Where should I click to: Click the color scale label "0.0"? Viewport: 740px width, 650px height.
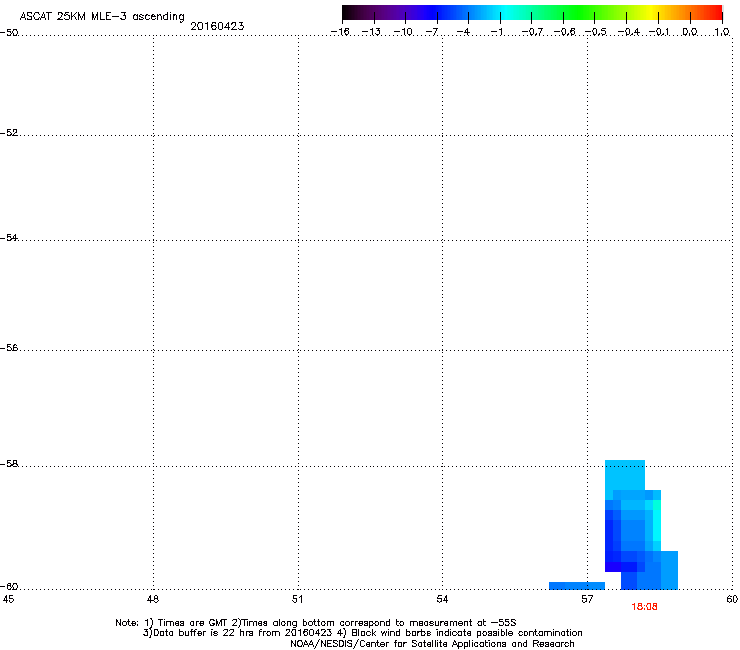[690, 32]
